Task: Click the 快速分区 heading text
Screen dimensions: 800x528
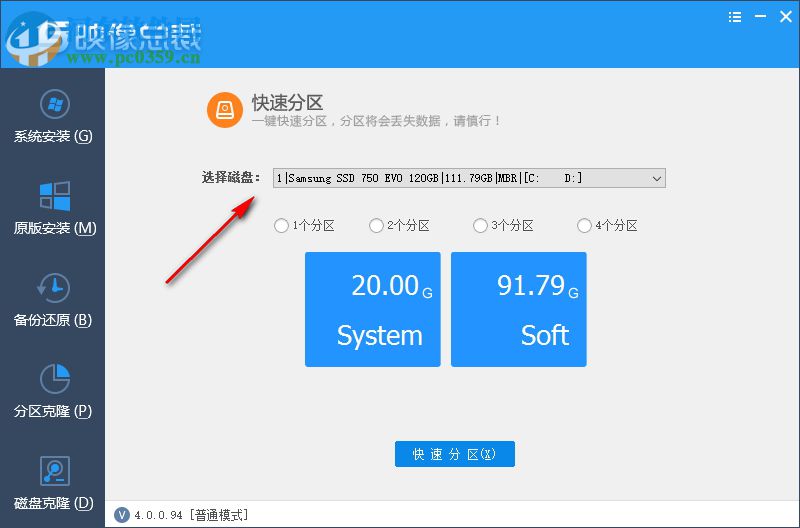Action: [287, 103]
